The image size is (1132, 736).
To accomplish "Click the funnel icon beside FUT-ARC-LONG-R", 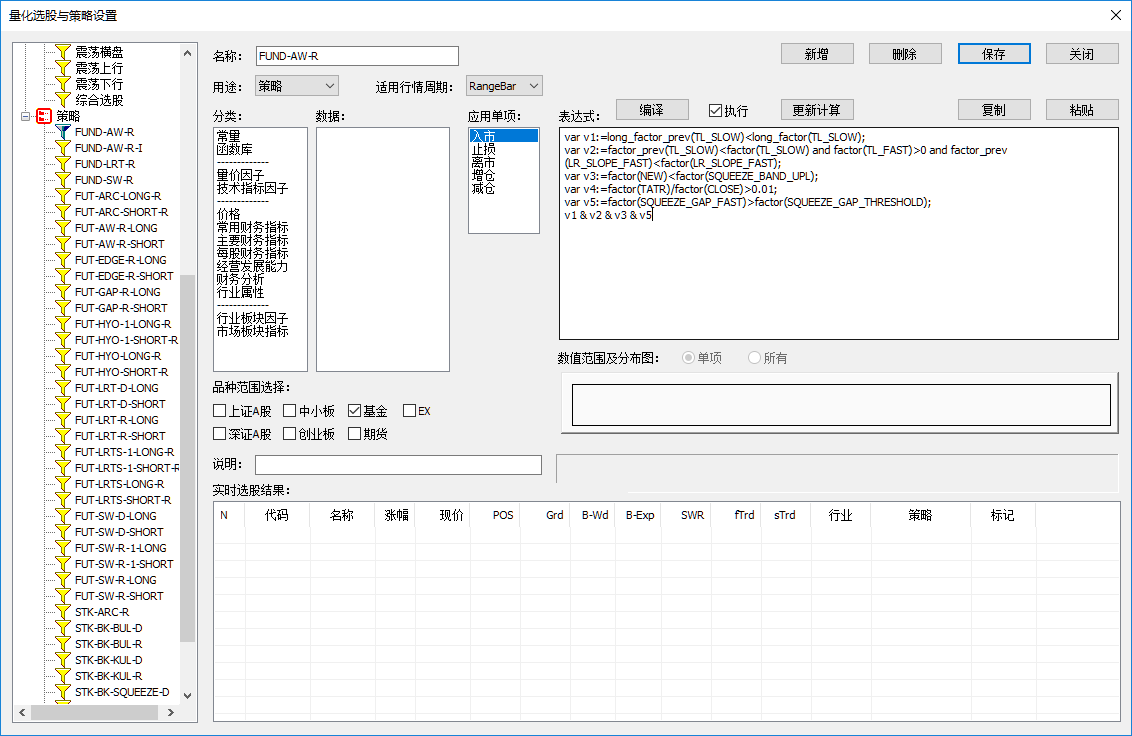I will point(64,196).
